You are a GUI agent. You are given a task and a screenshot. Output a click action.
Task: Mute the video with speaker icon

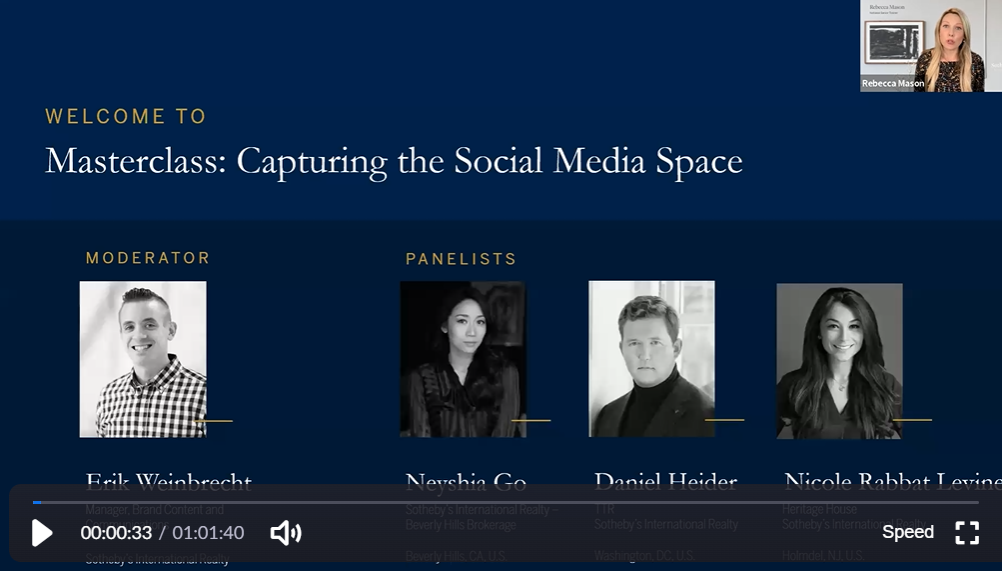click(286, 533)
